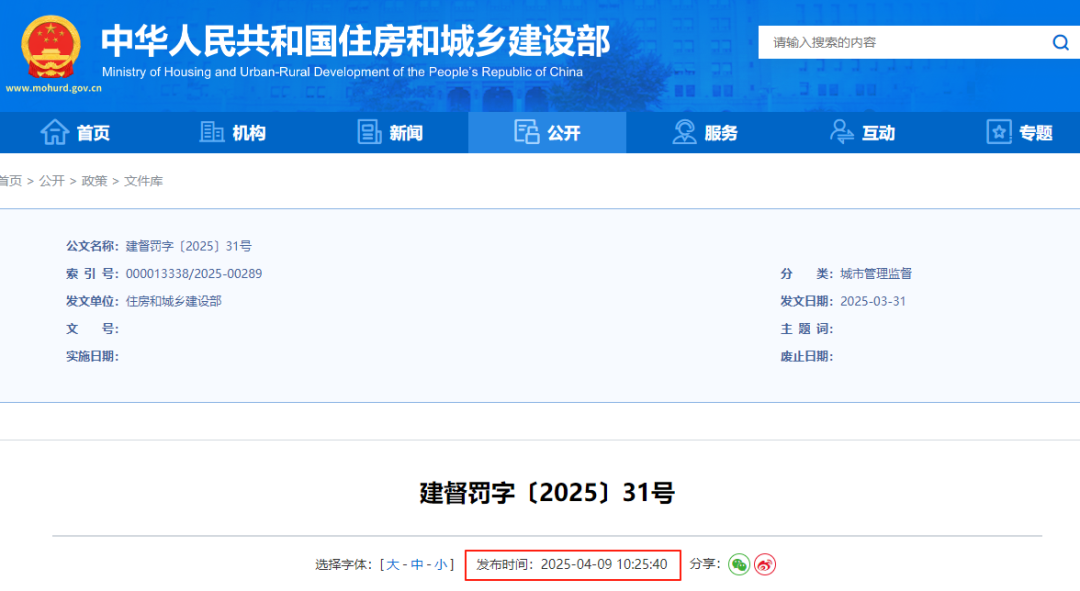Click the 互动 interaction icon

click(842, 132)
